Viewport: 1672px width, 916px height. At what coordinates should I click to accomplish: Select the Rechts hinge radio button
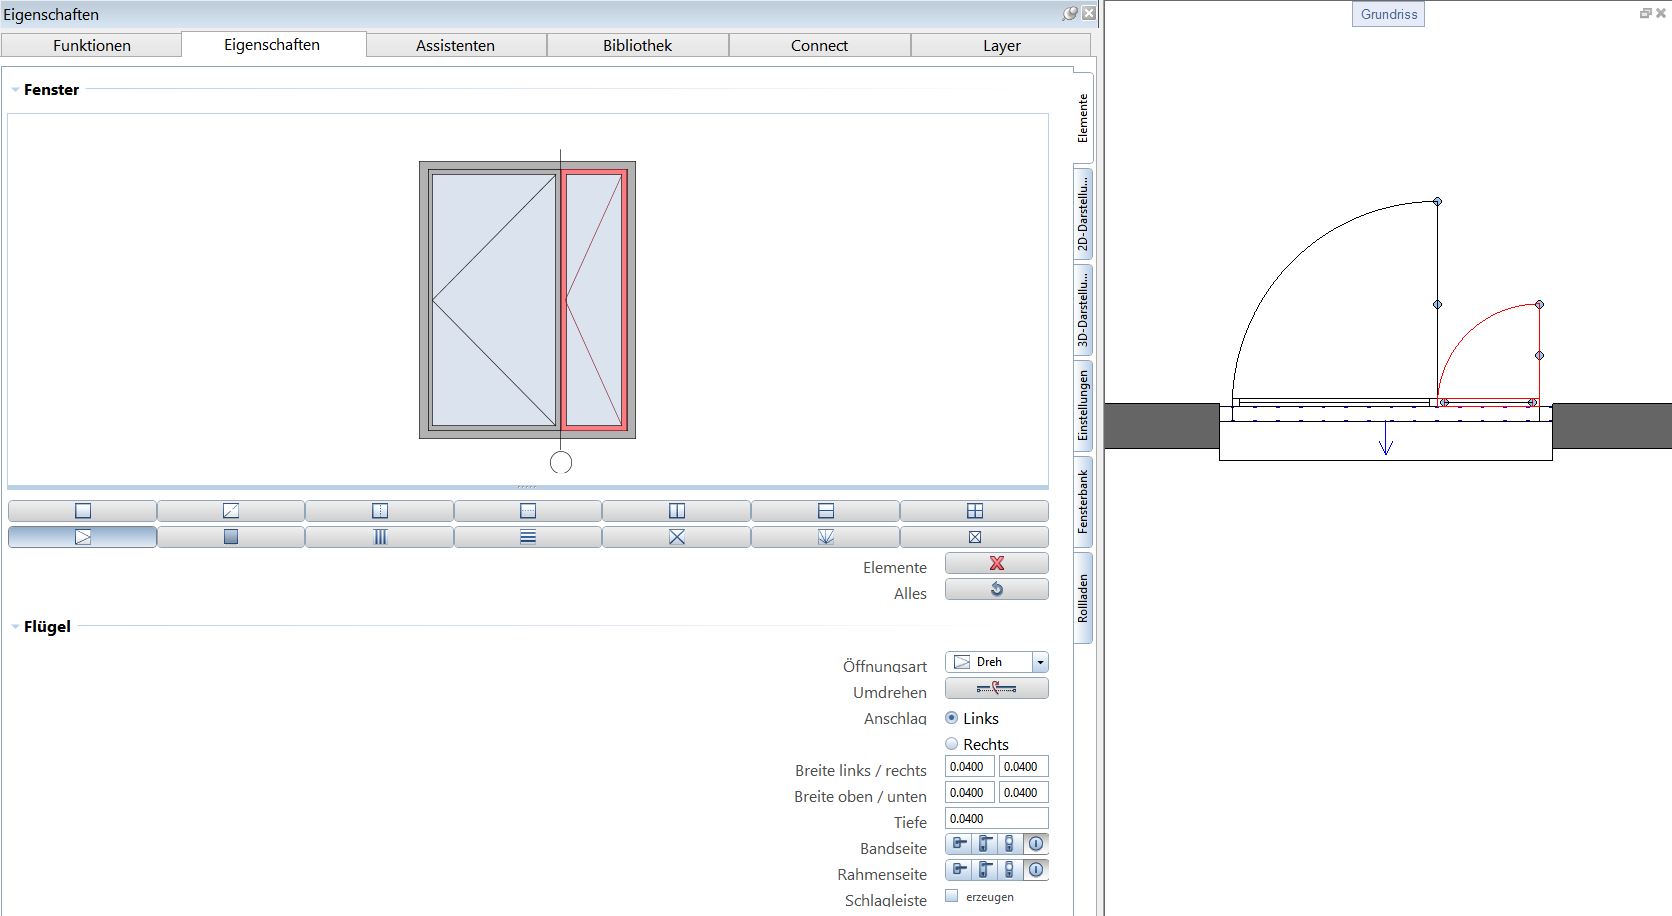[x=952, y=744]
